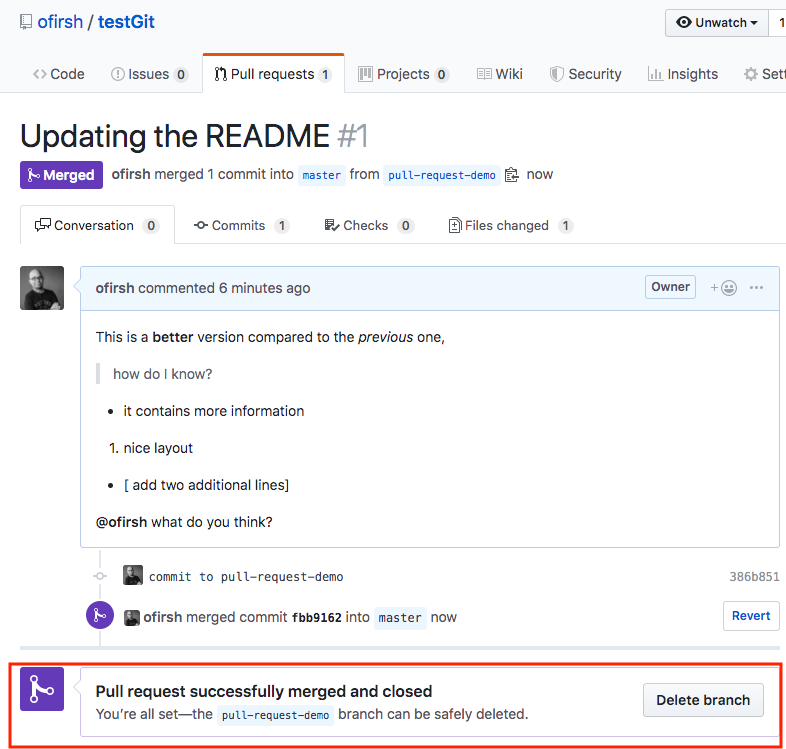Open the Issues tab

click(x=148, y=74)
